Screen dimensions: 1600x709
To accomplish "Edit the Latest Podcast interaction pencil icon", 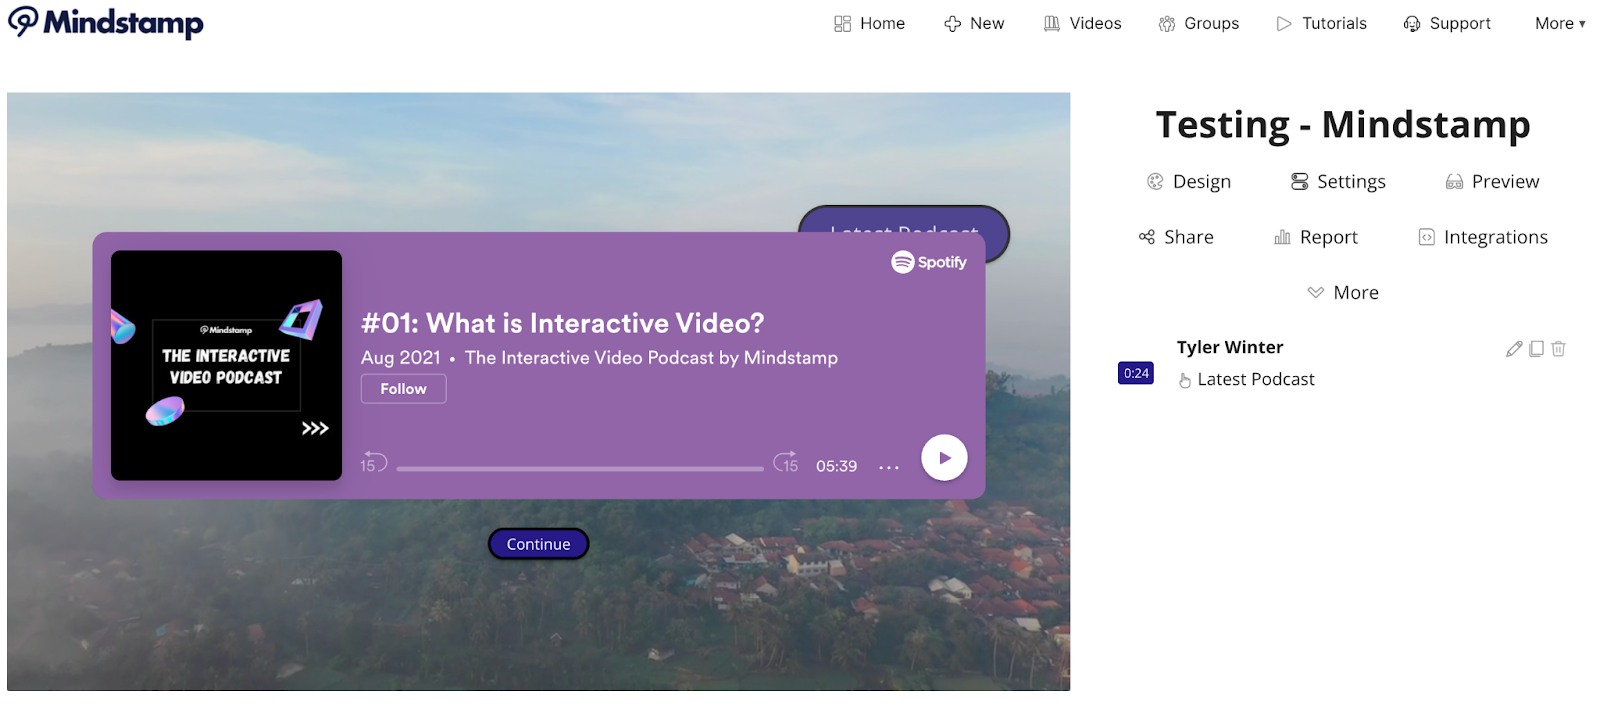I will (x=1514, y=348).
